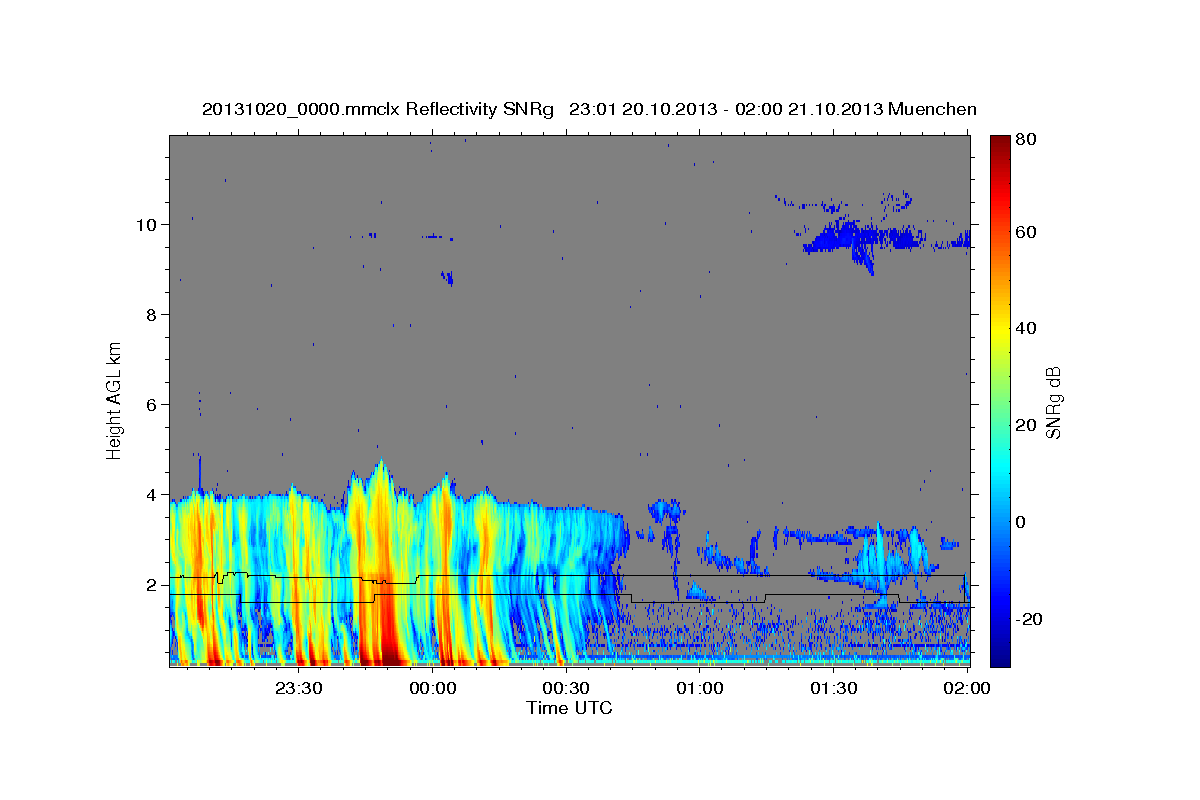Click the 'Time UTC' axis label

pos(569,708)
